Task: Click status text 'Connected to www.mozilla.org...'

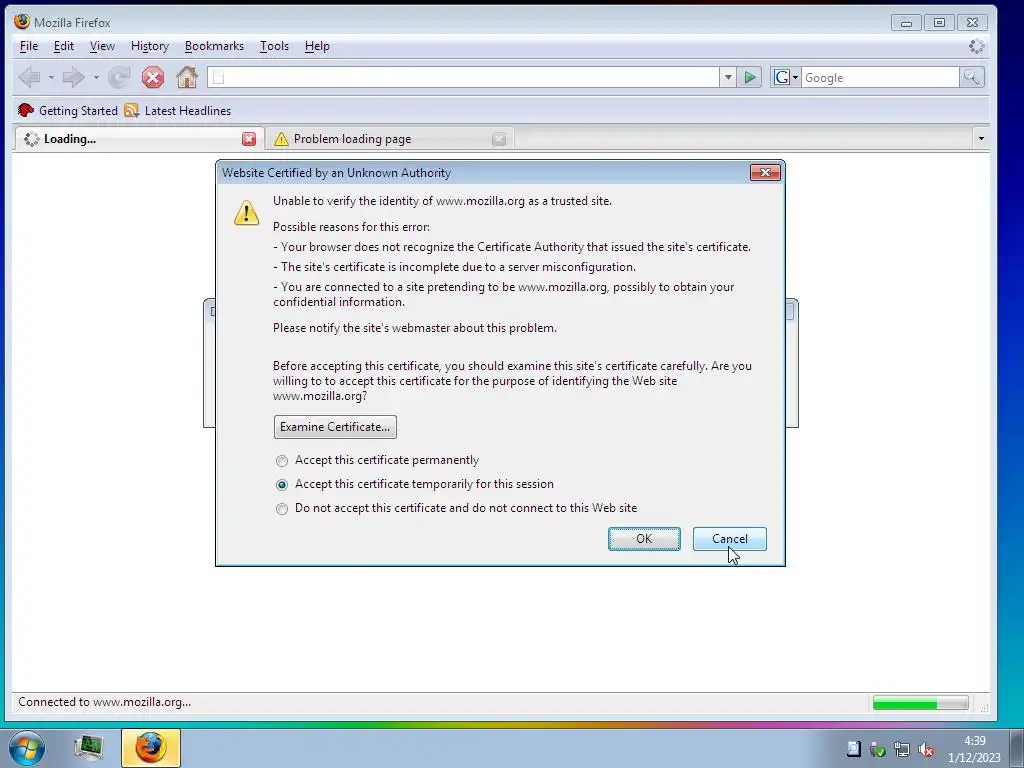Action: coord(104,702)
